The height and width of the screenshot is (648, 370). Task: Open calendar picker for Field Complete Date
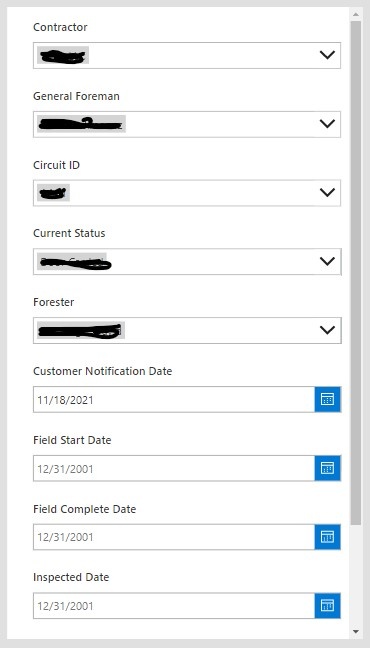(327, 537)
